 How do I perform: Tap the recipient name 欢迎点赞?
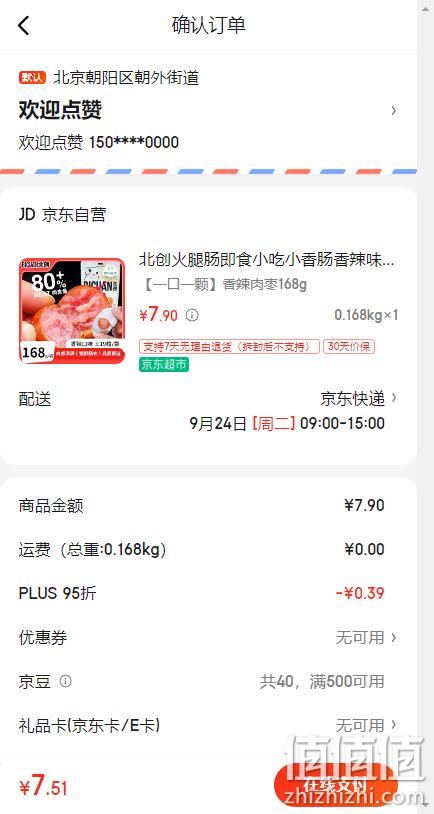60,110
